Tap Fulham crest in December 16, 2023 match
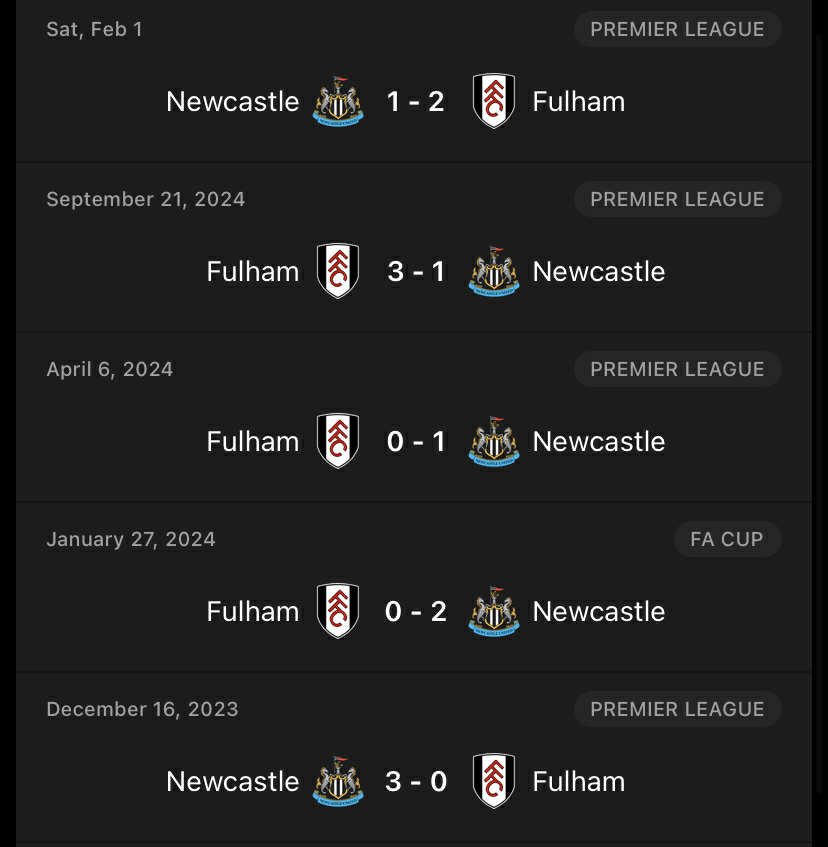 point(494,781)
